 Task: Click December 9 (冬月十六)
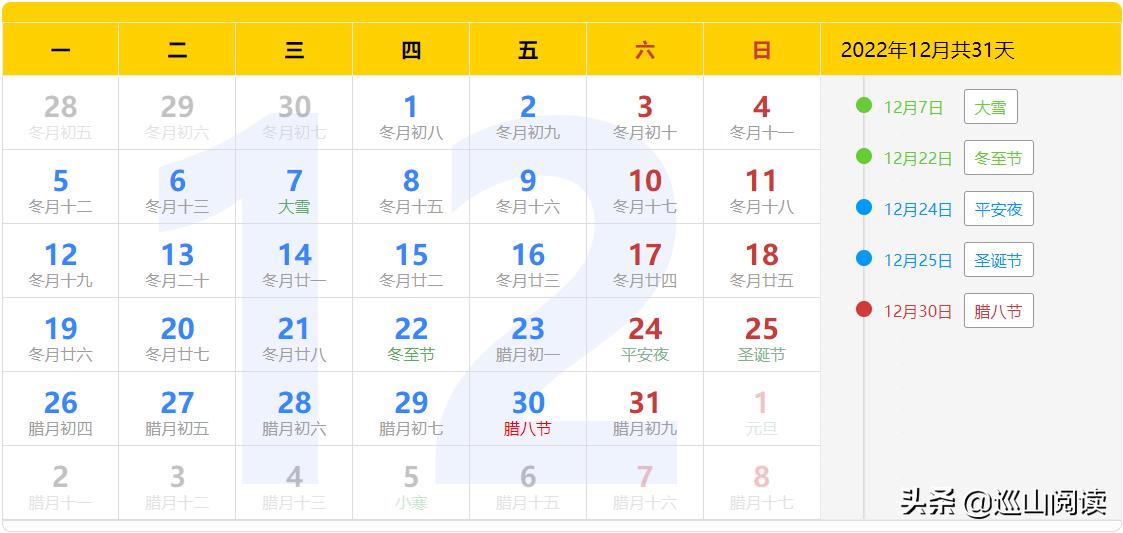[x=528, y=187]
